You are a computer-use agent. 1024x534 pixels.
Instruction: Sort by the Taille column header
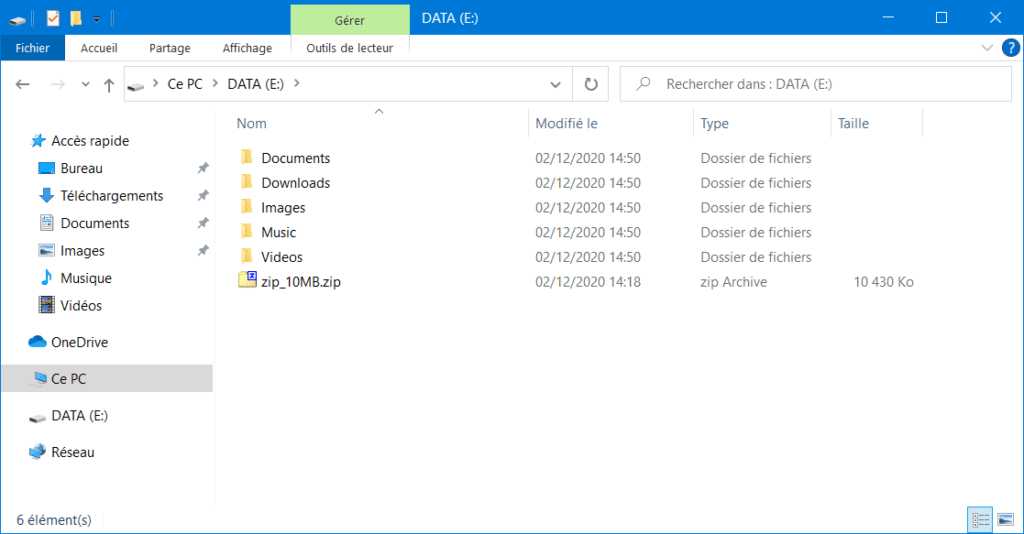click(x=853, y=123)
